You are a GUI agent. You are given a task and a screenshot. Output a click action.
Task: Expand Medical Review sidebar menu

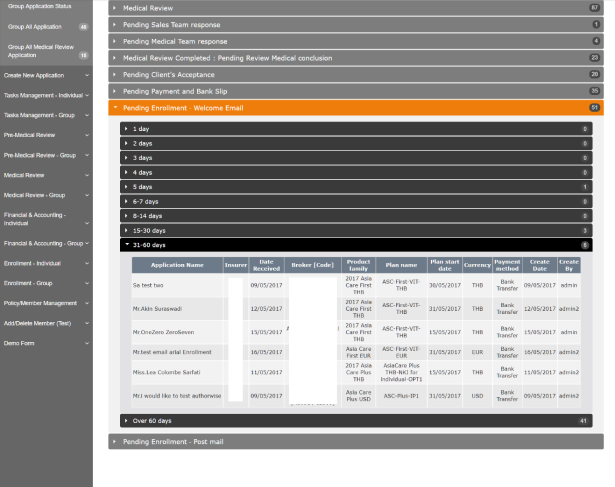[46, 175]
